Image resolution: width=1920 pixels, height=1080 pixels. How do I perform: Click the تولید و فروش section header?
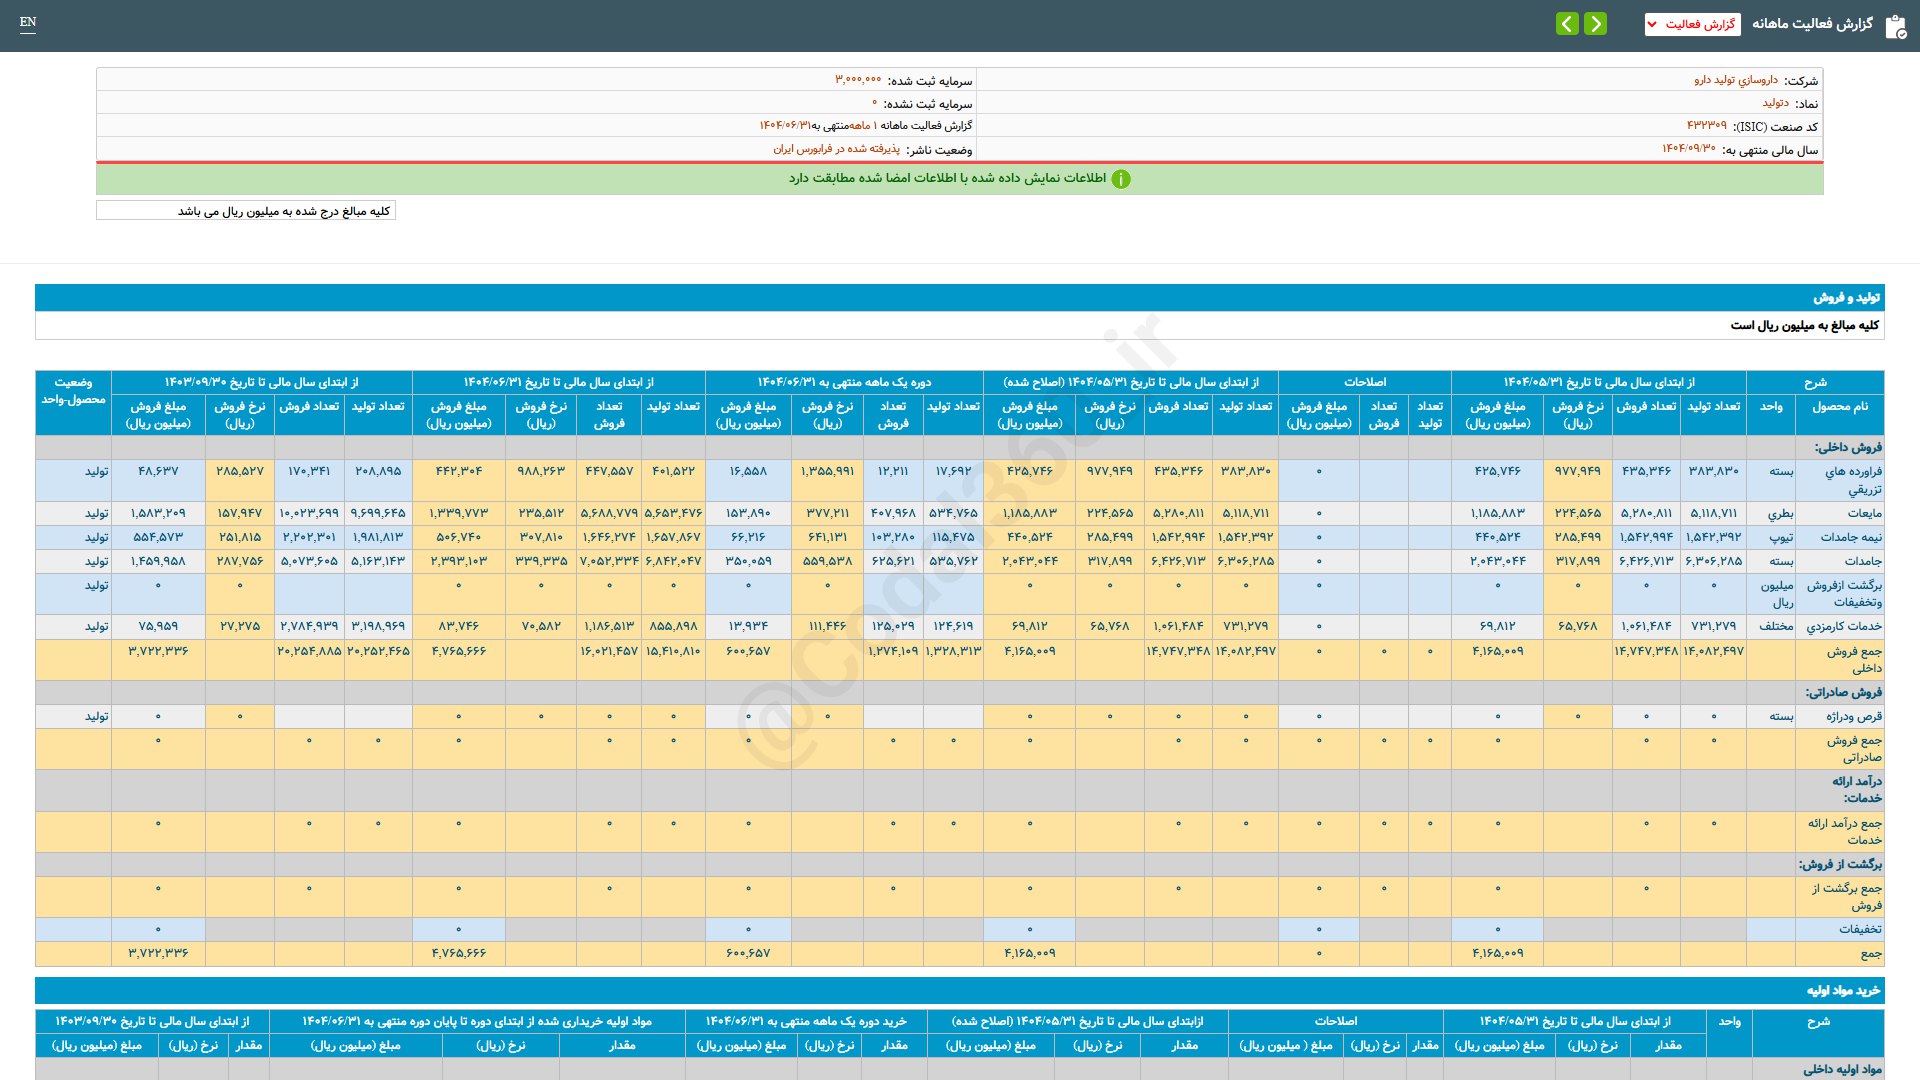(x=1846, y=298)
